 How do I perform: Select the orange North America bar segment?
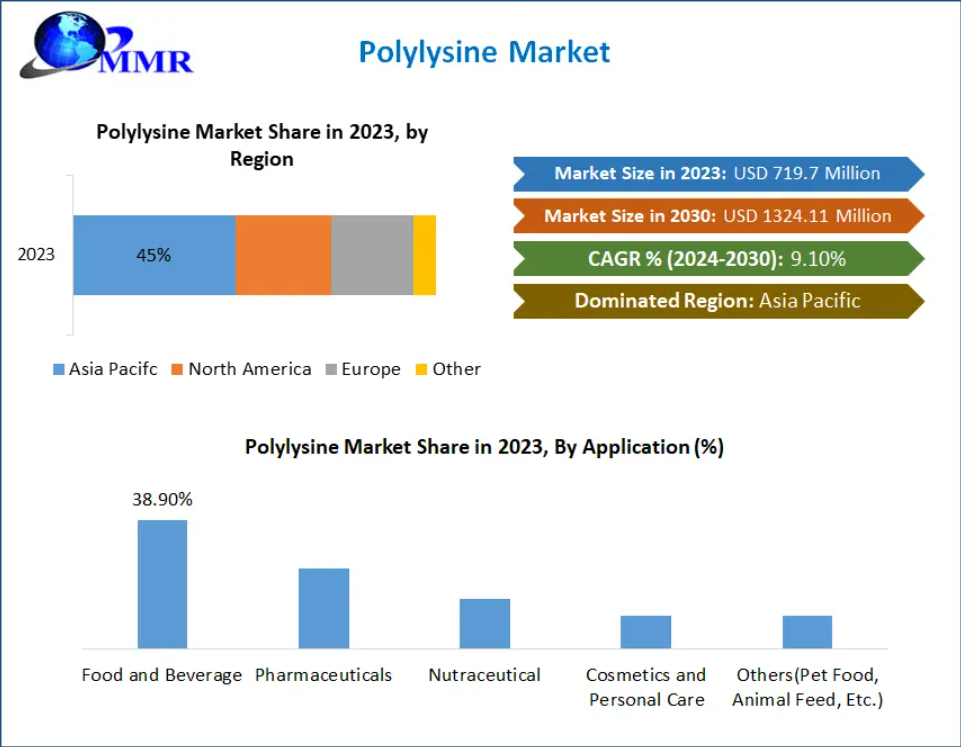click(x=283, y=255)
